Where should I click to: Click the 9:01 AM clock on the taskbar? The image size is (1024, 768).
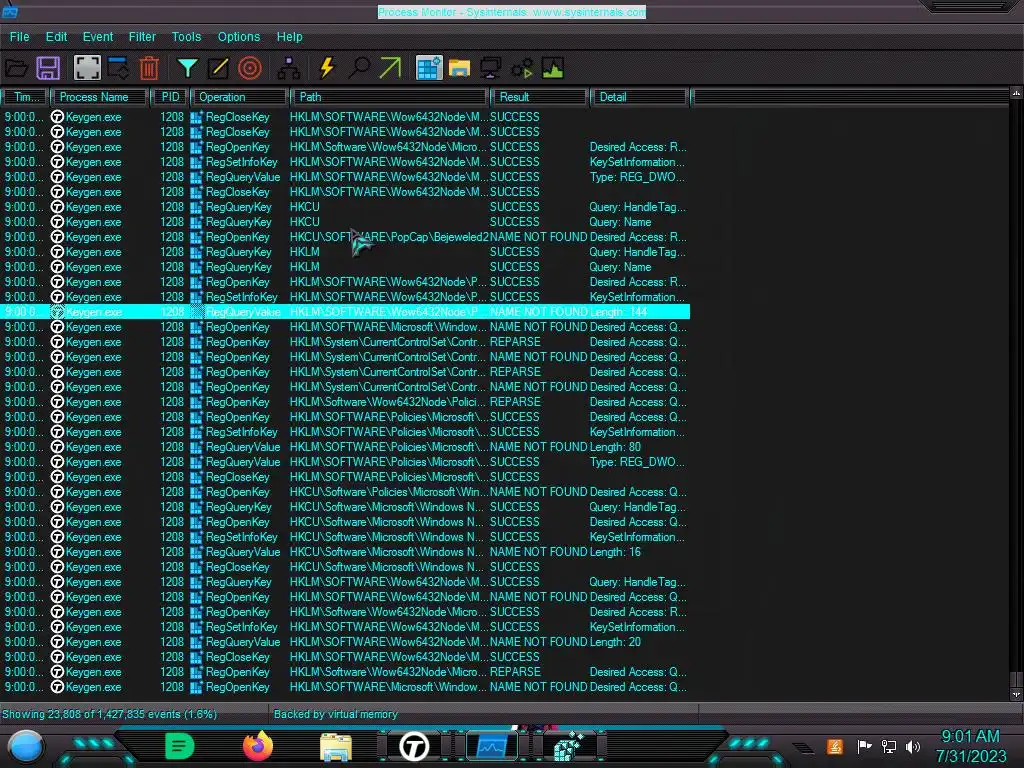coord(970,737)
